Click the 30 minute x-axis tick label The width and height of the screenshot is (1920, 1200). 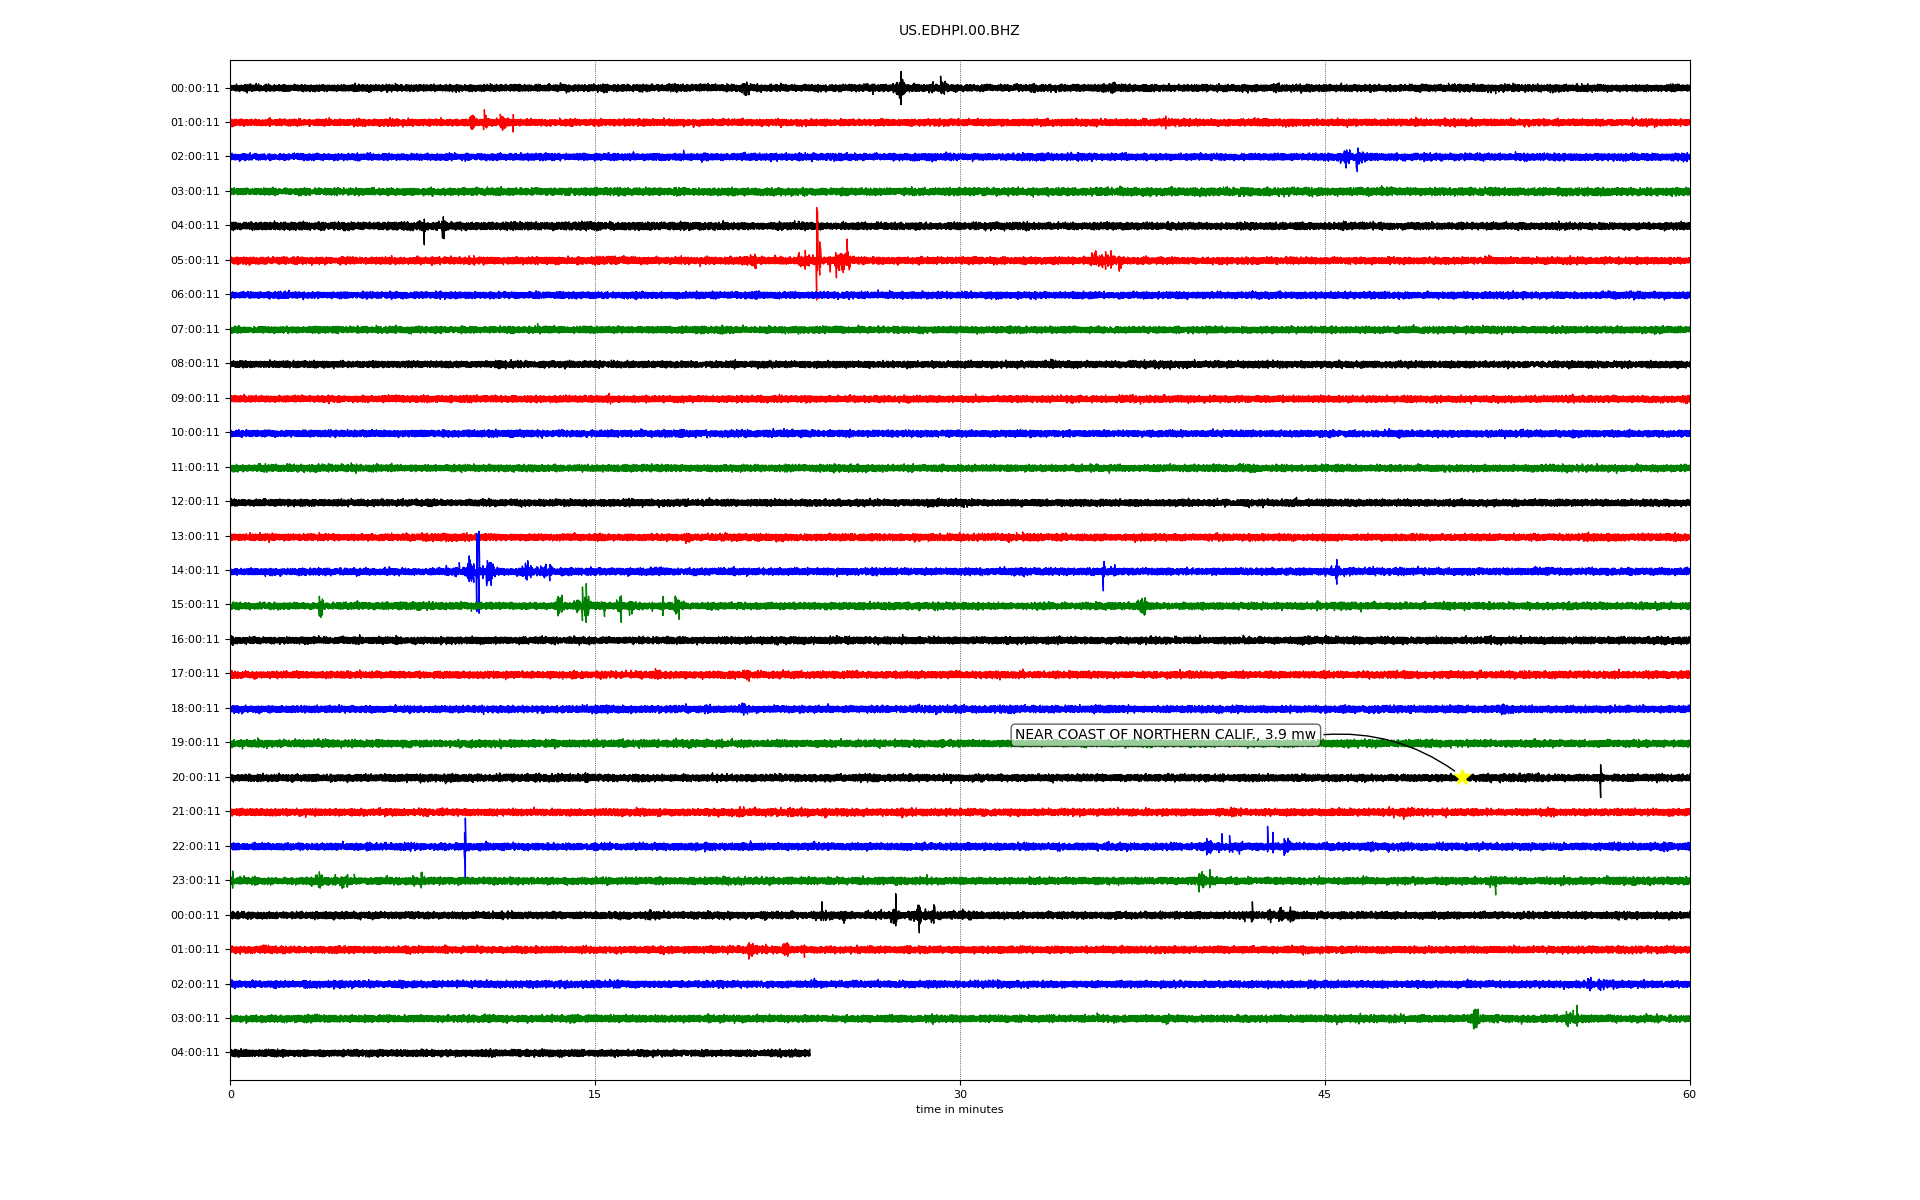point(960,1094)
